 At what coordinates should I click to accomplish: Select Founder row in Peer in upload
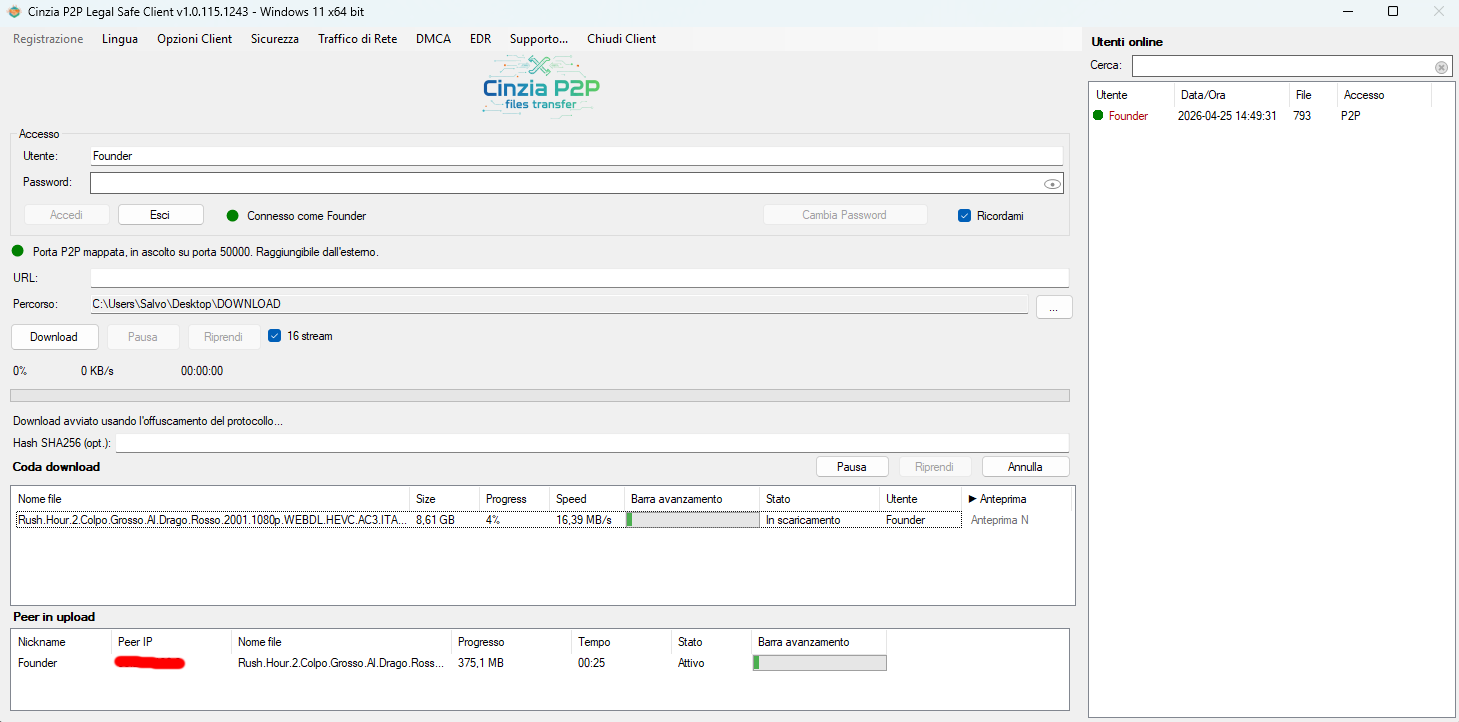click(450, 663)
